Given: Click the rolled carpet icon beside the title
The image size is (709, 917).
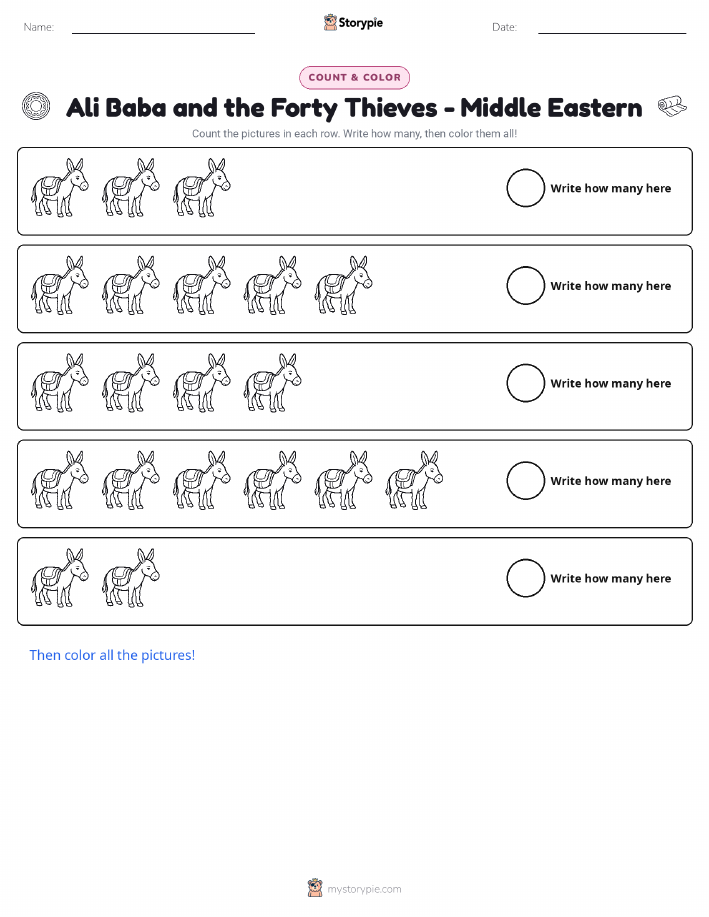Looking at the screenshot, I should coord(672,106).
